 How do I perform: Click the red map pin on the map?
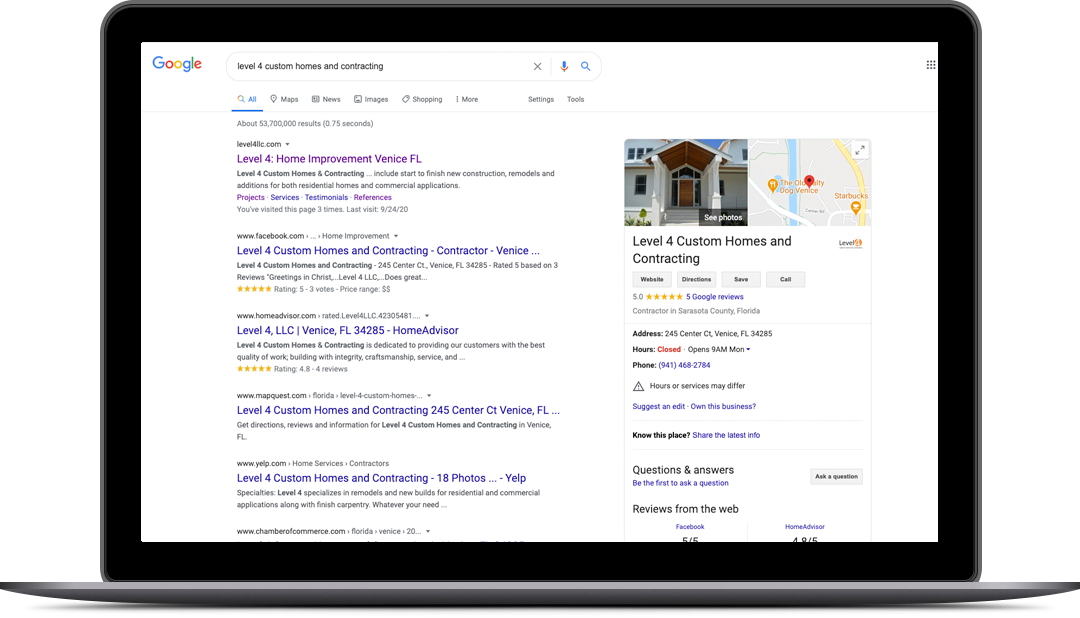(809, 182)
